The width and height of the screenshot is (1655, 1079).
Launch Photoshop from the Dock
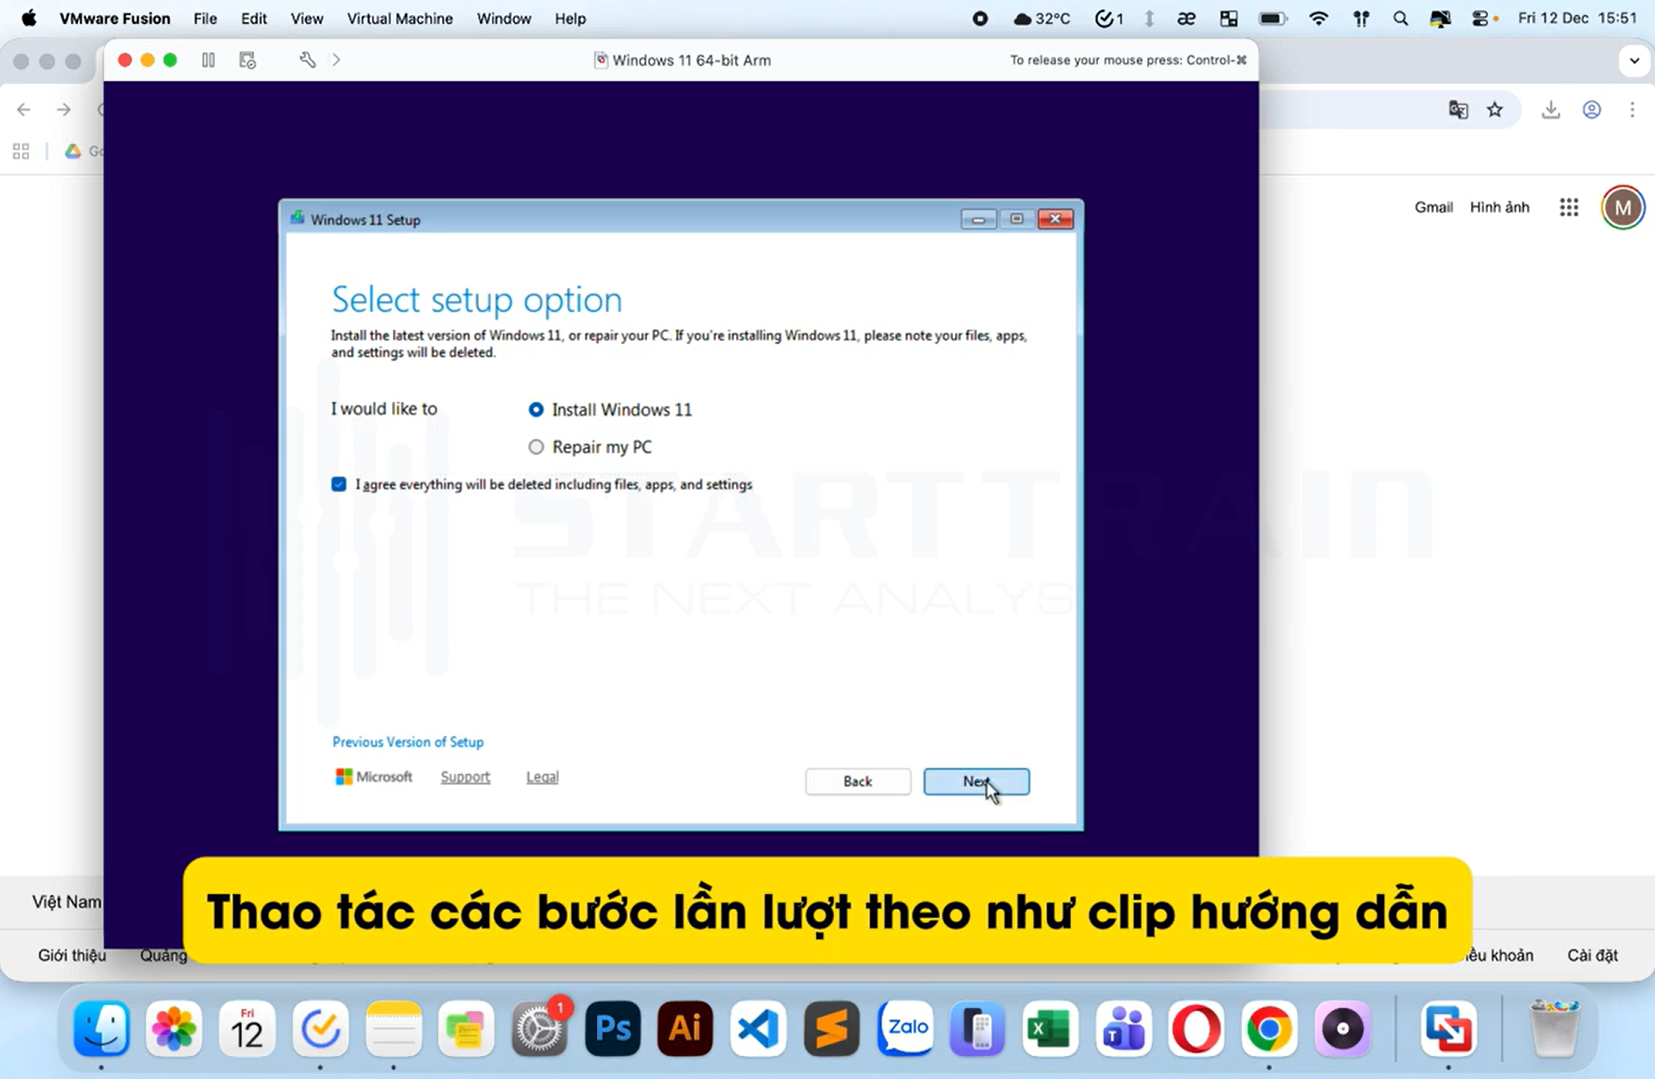coord(612,1028)
